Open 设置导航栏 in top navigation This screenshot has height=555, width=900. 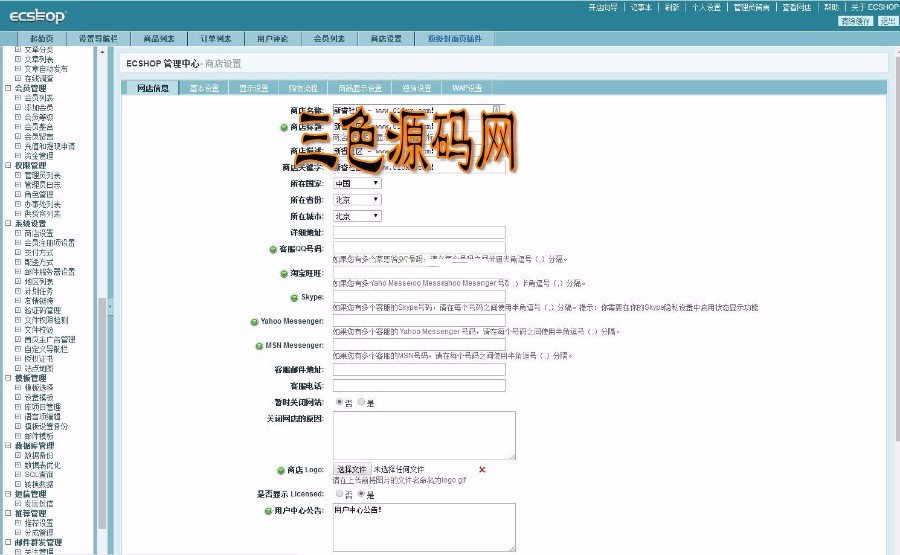pos(98,38)
